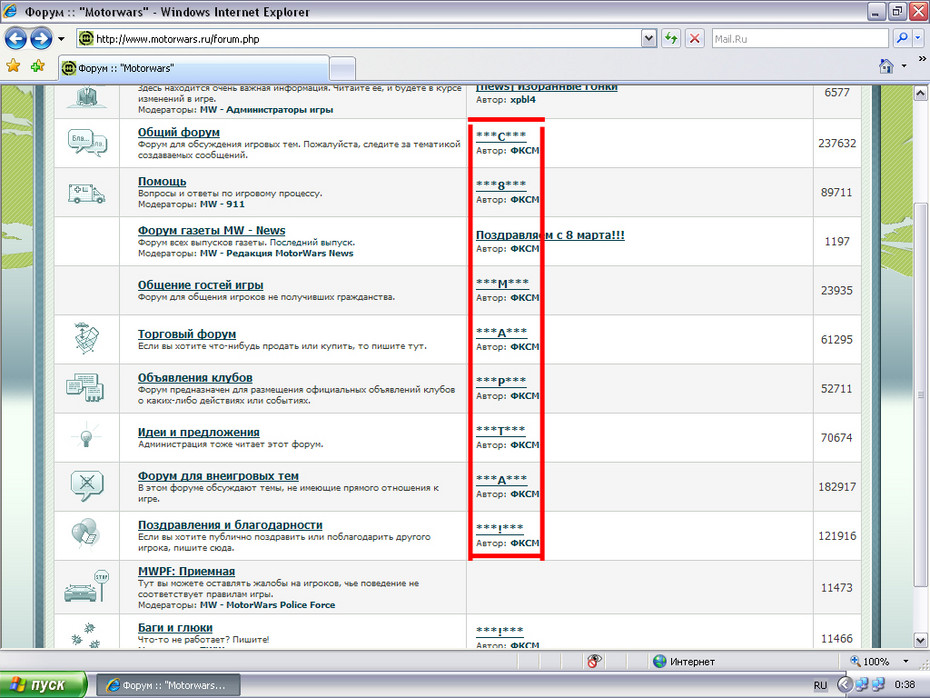Click the Форум Motorwars taskbar button

click(168, 685)
